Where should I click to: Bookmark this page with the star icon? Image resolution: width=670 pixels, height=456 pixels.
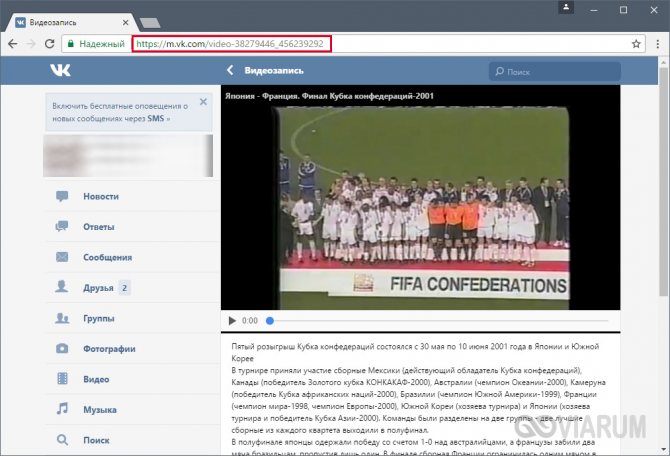coord(636,44)
